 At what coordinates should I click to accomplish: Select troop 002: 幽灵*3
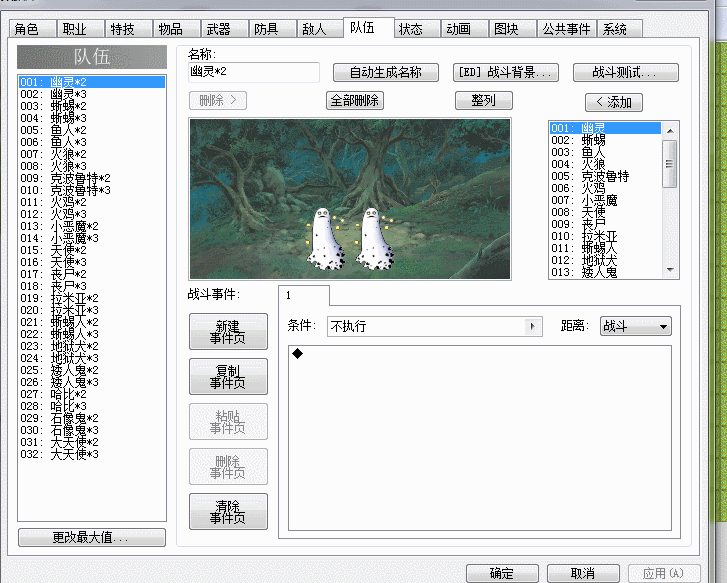92,94
